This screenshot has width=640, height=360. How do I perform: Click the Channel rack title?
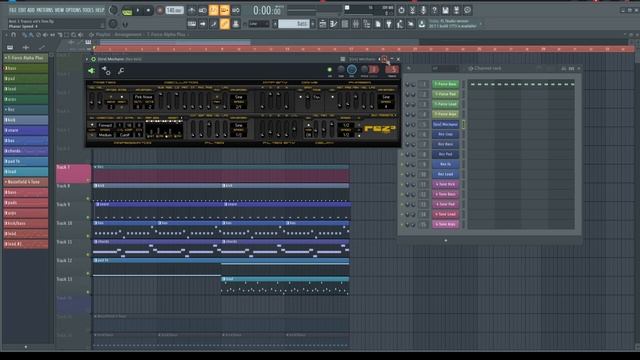[x=487, y=69]
